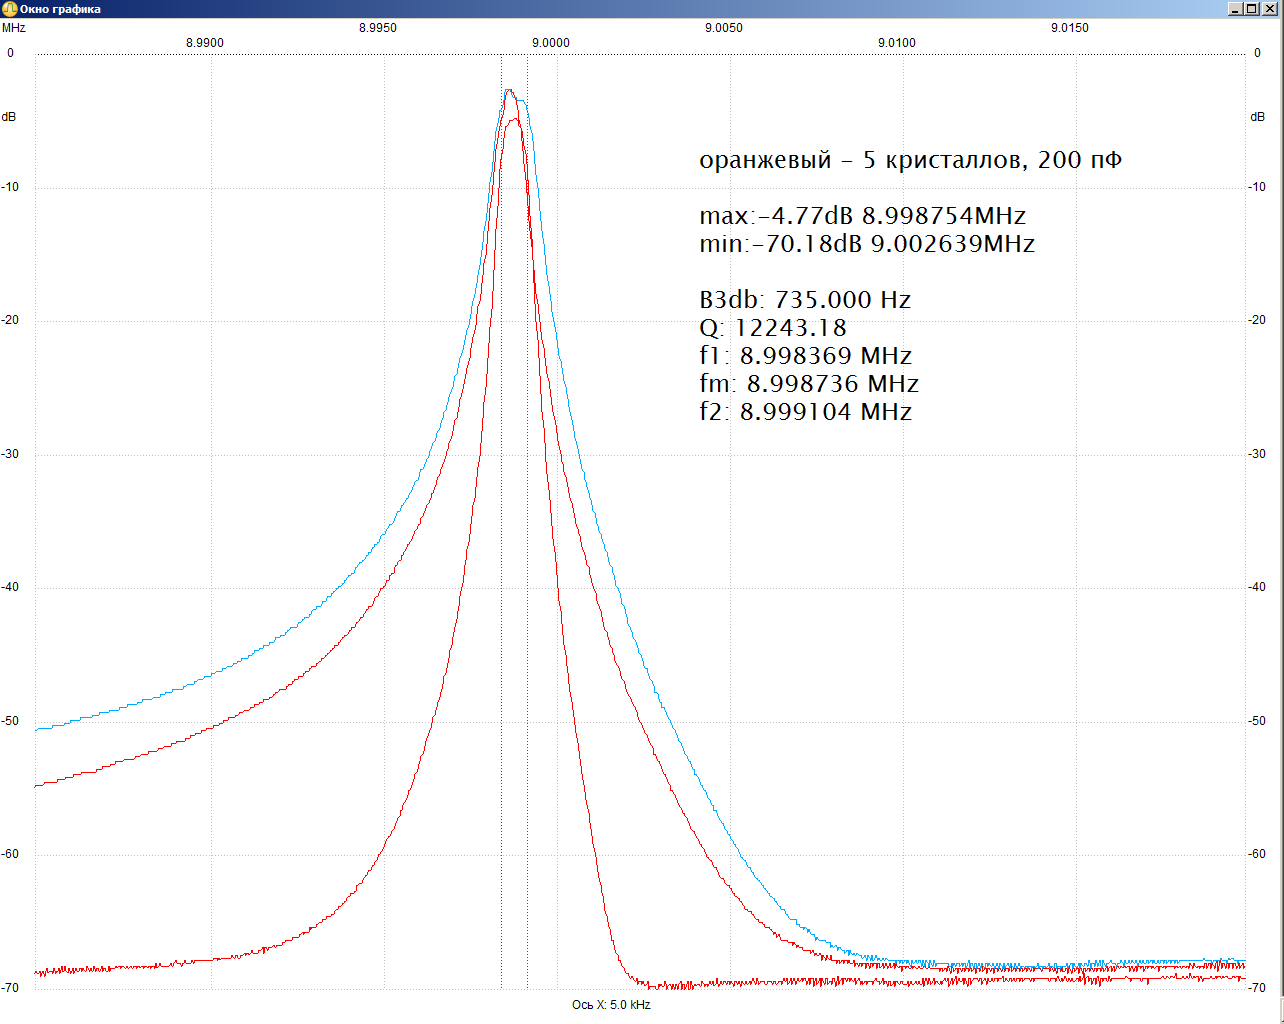Click the 9.0050 frequency axis label
Screen dimensions: 1284x1024
(723, 28)
